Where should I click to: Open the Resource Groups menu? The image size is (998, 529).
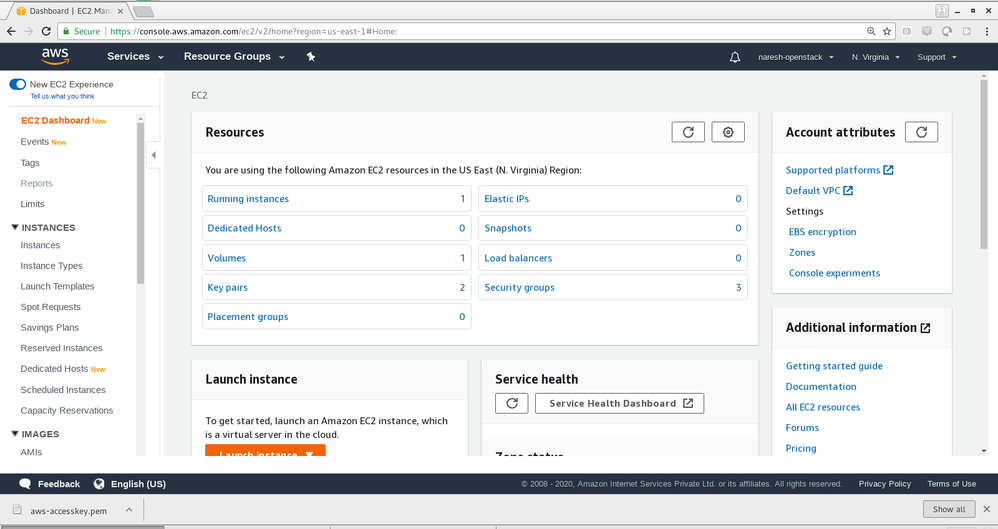[234, 57]
